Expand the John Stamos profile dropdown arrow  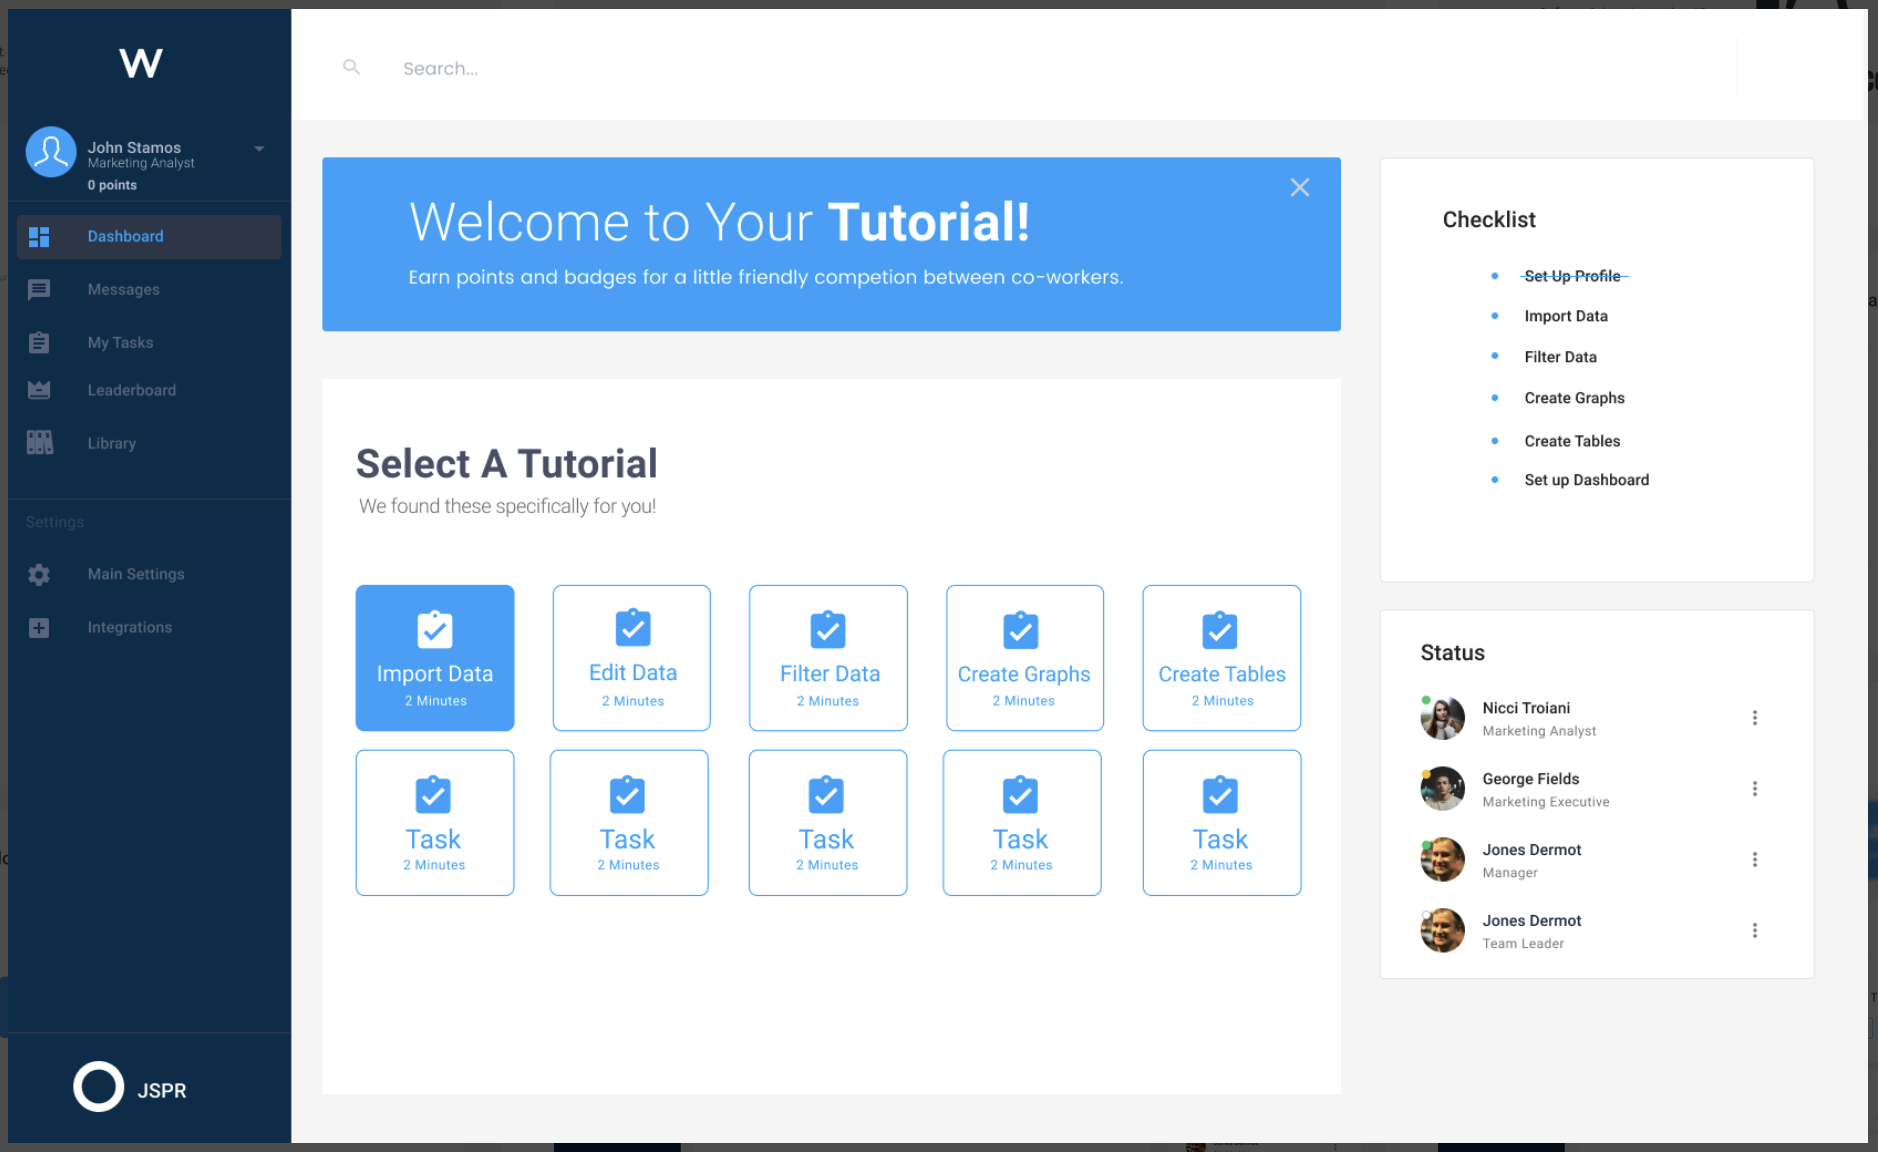coord(259,149)
